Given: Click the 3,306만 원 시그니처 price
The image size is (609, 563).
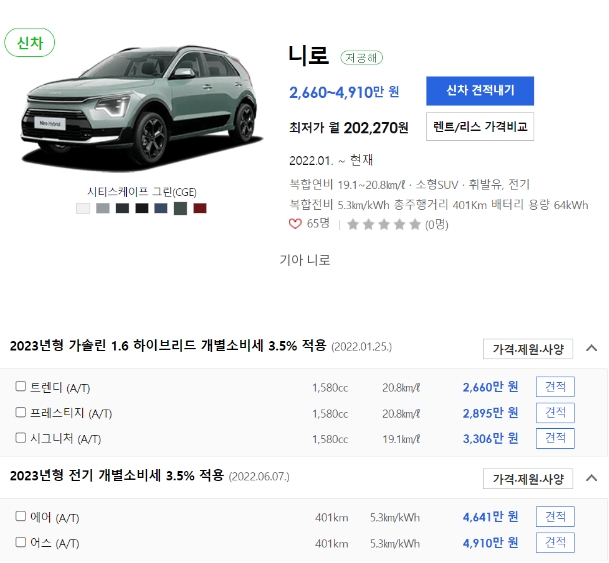Looking at the screenshot, I should click(x=491, y=439).
